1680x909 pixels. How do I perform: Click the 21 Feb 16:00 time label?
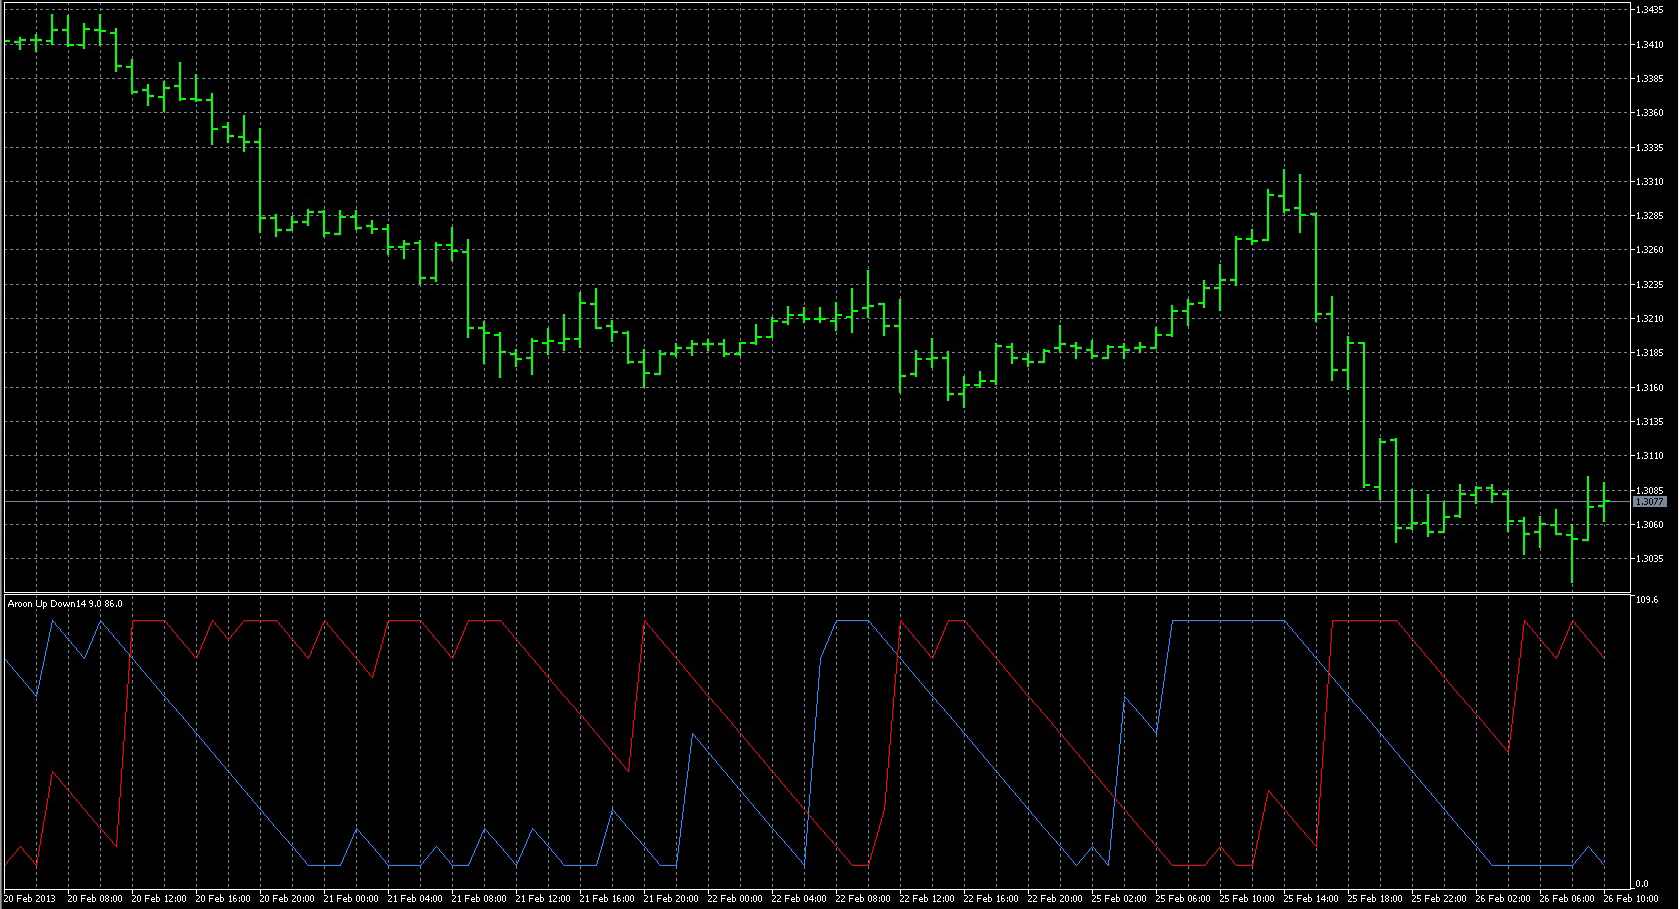pos(607,899)
